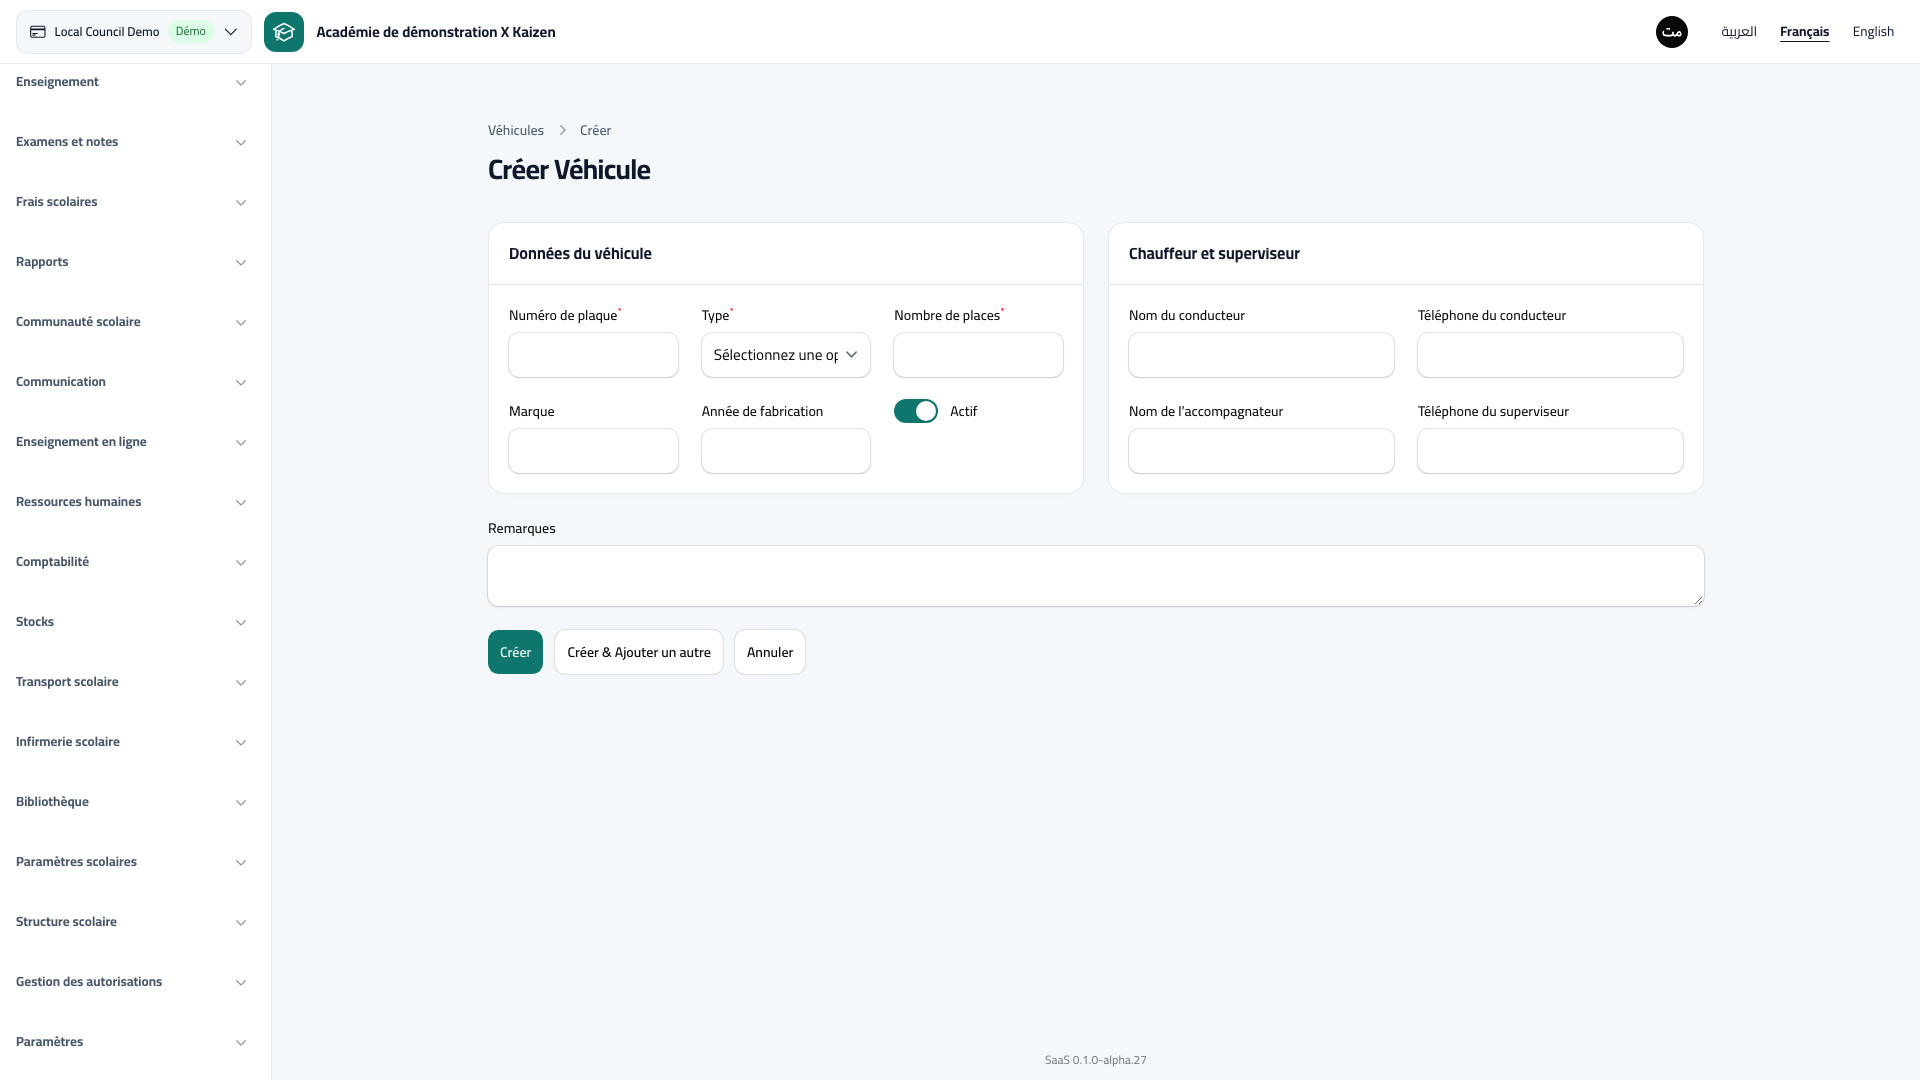Expand the Transport scolaire sidebar section
The image size is (1920, 1080).
[132, 682]
